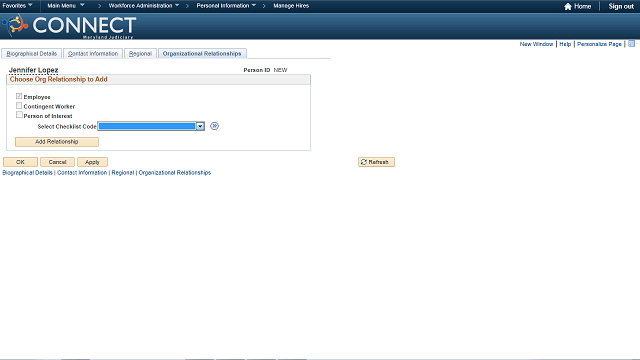Click the Manage Hires breadcrumb

point(291,6)
